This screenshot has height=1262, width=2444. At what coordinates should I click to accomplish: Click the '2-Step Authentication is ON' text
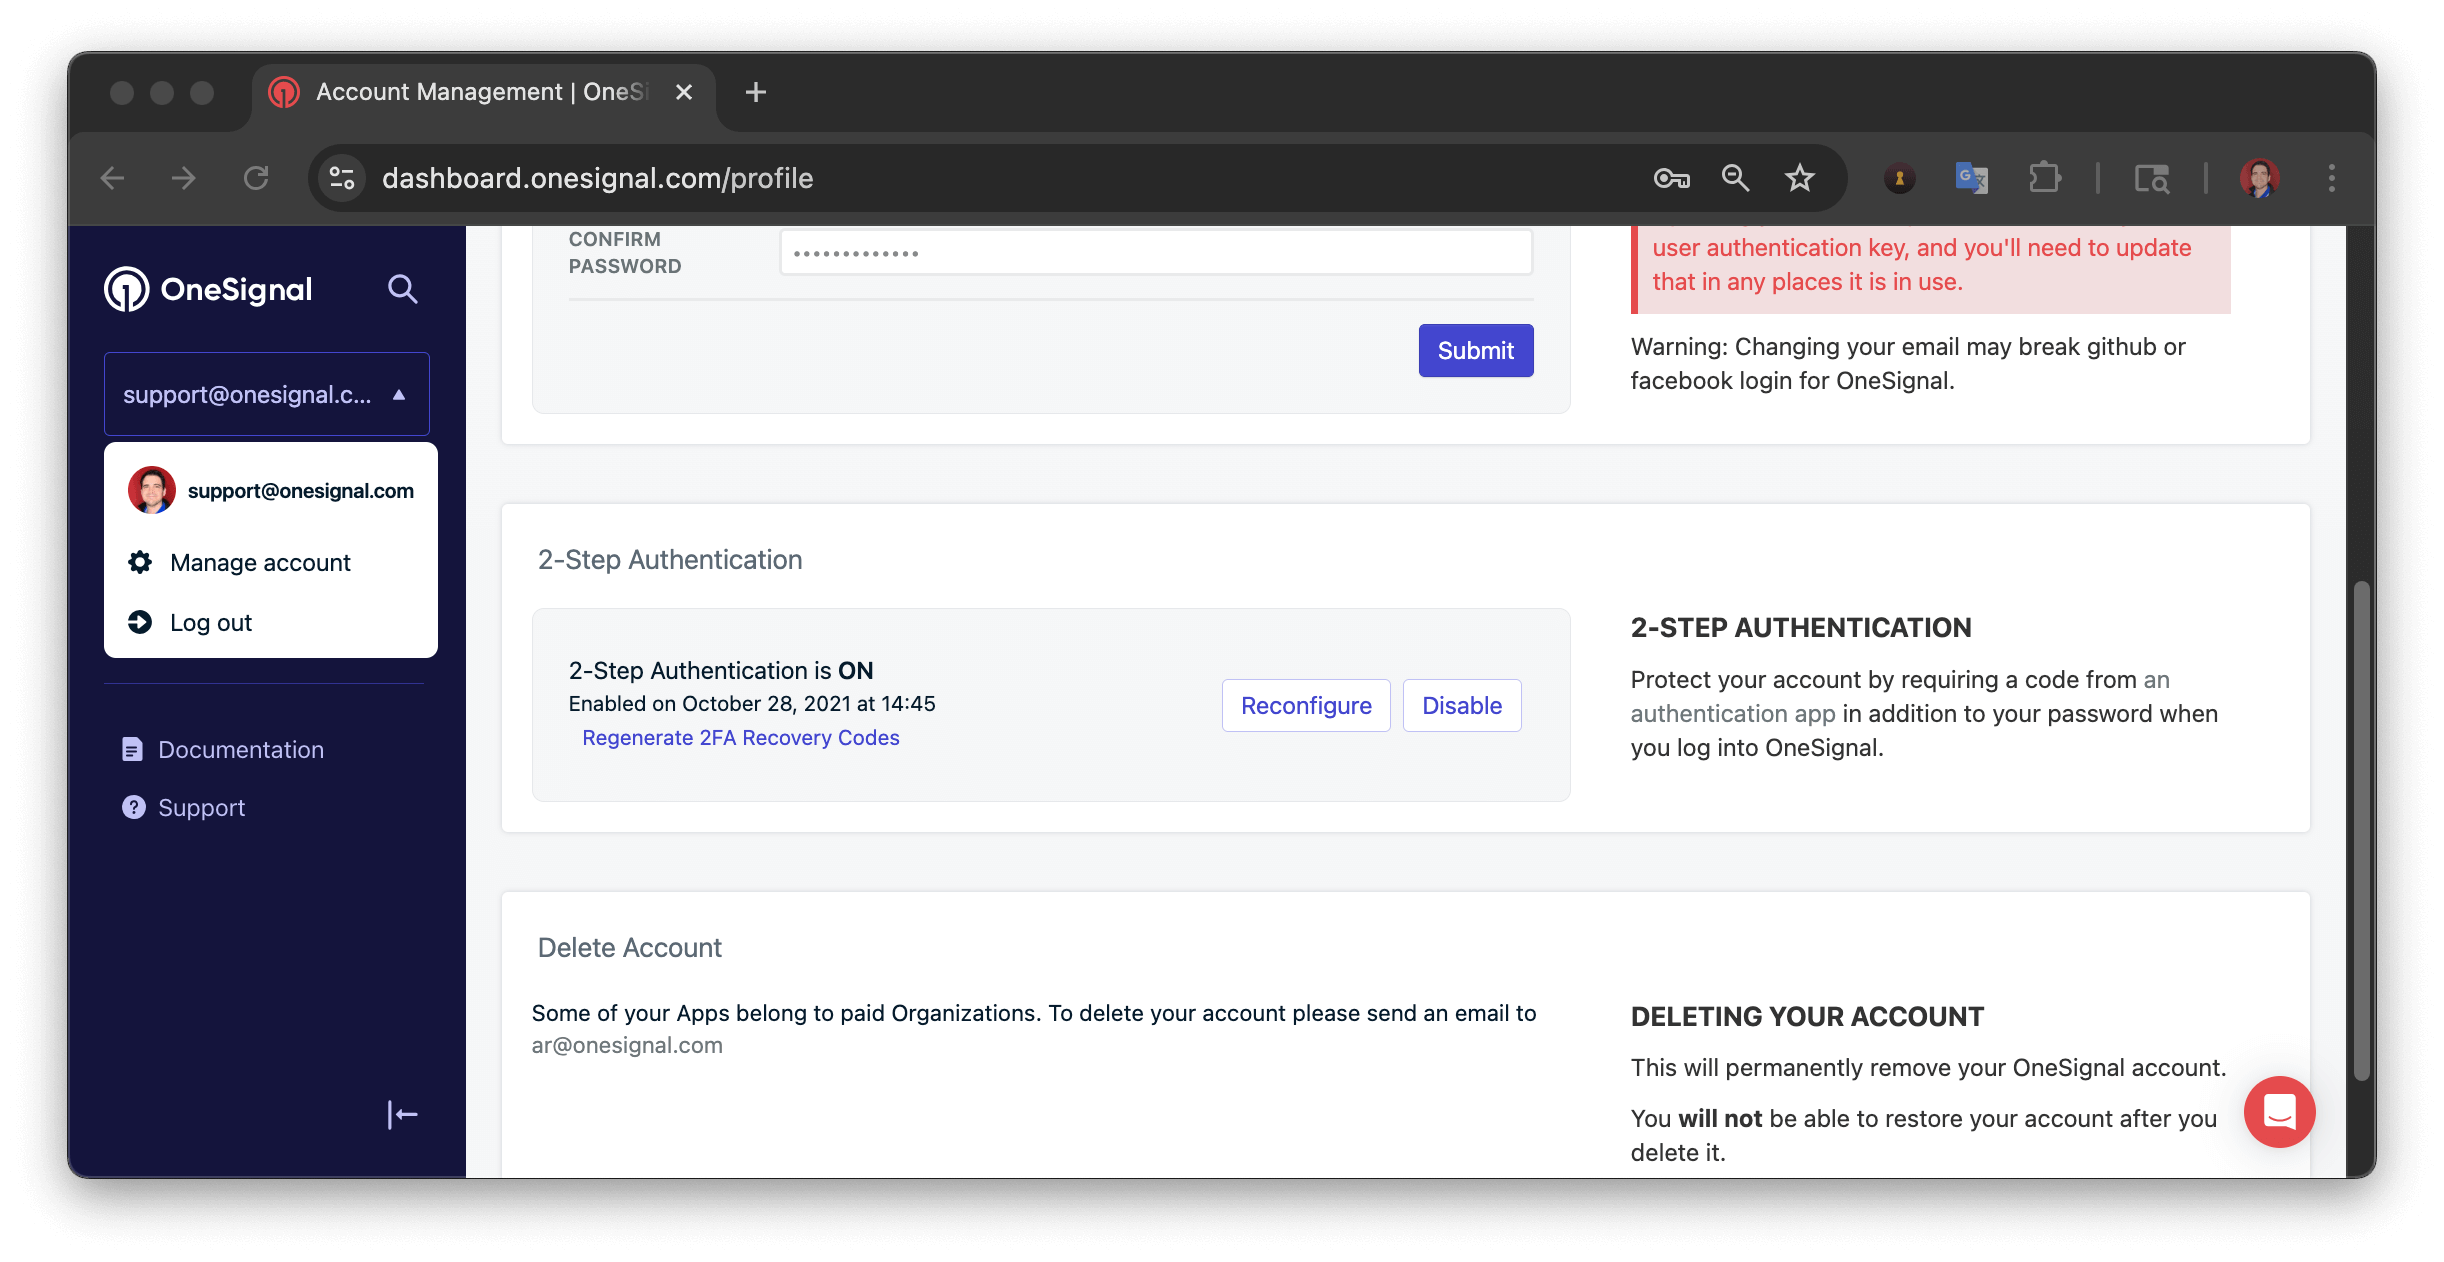721,670
